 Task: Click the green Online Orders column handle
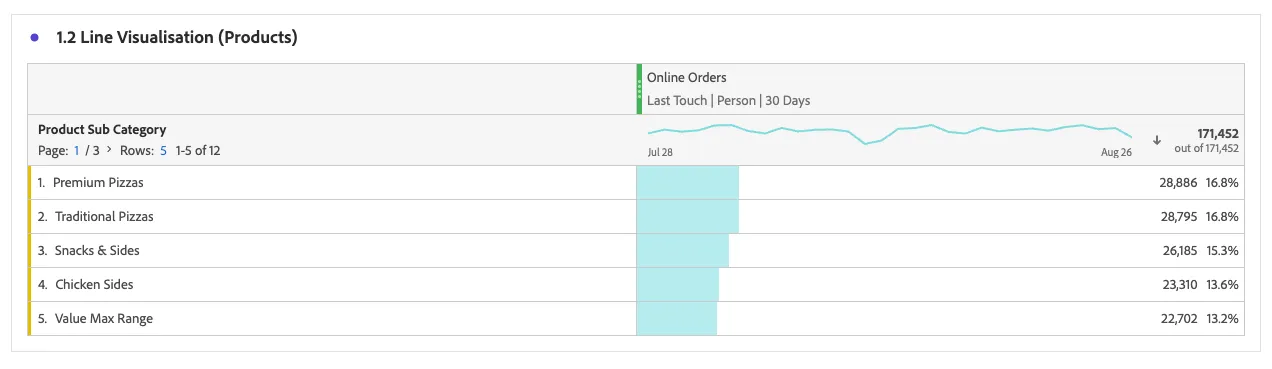[639, 89]
